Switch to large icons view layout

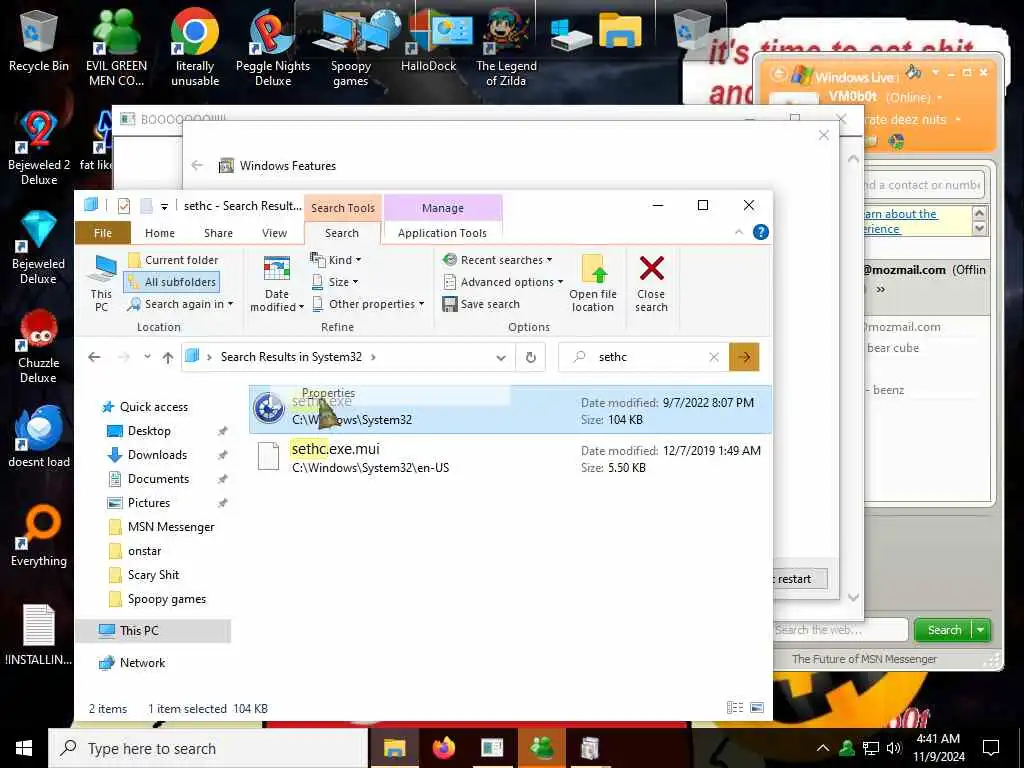(x=757, y=707)
